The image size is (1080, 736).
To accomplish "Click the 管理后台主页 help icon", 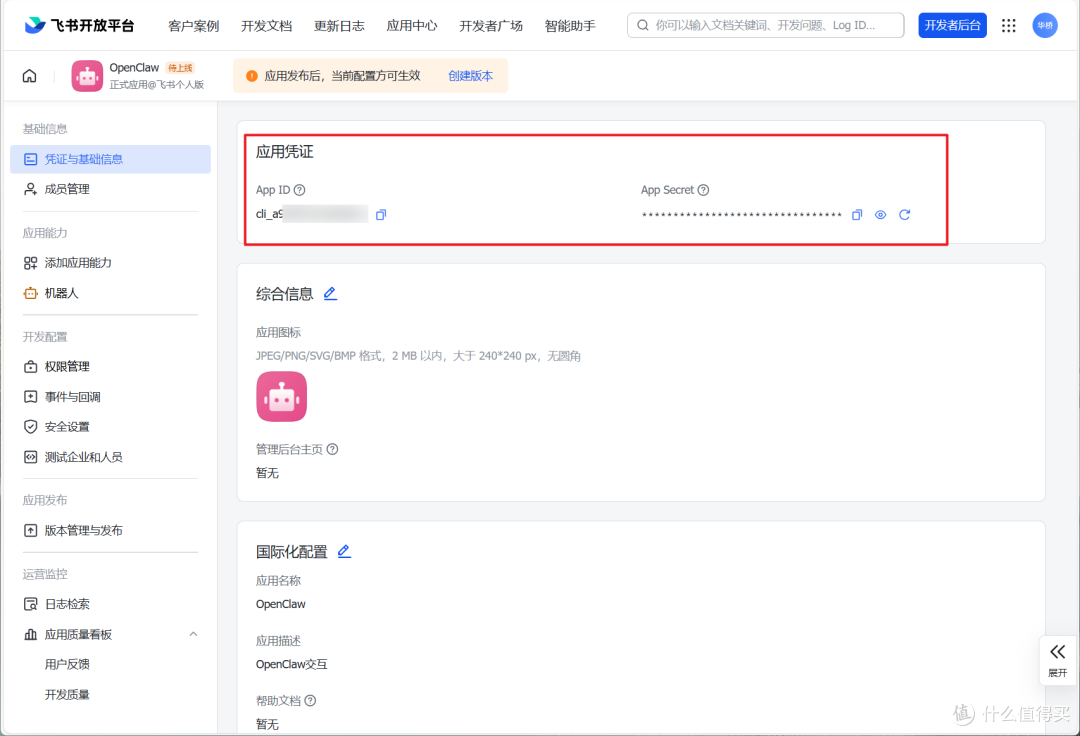I will tap(332, 449).
